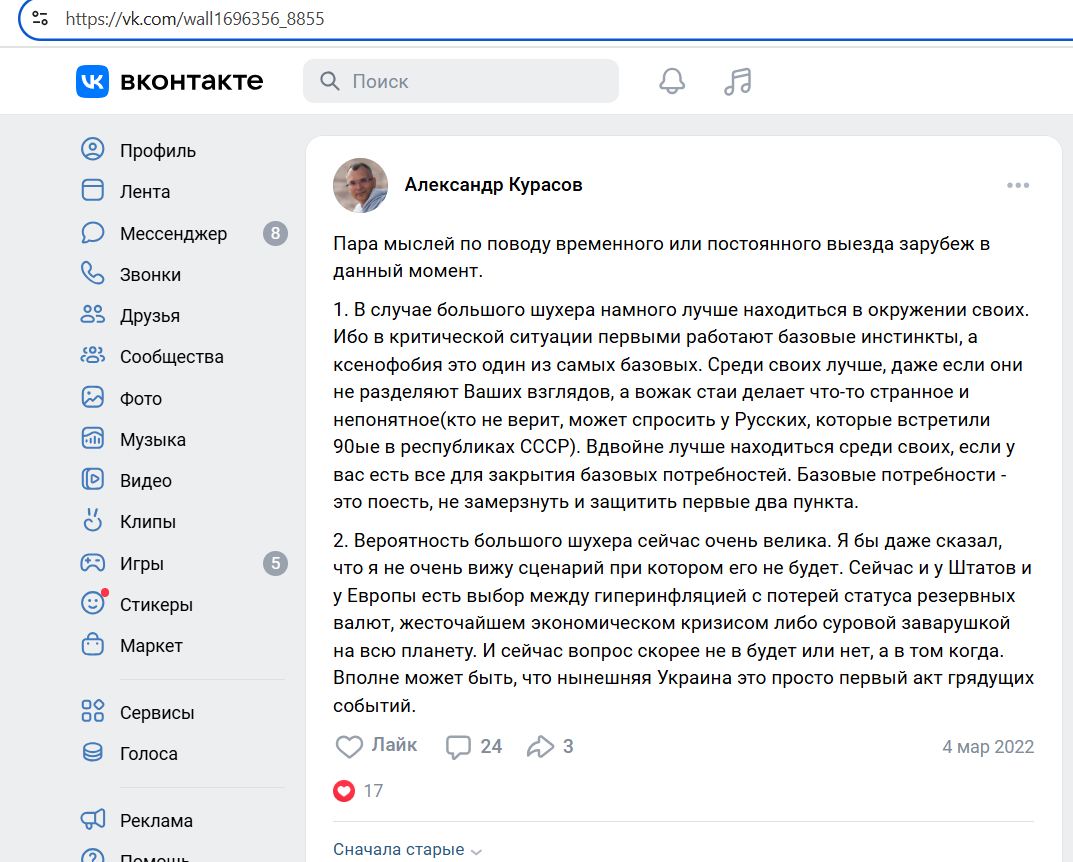Select Игры in the sidebar

141,564
